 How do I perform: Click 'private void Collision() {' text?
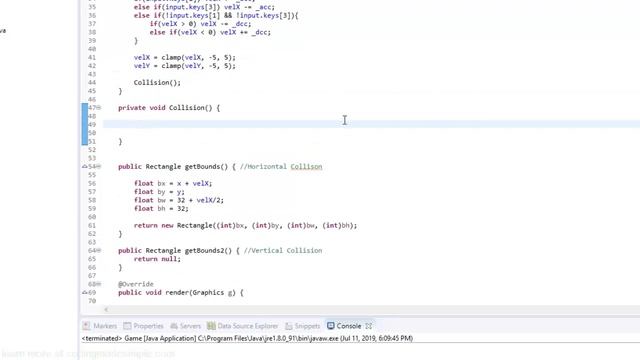pyautogui.click(x=169, y=108)
